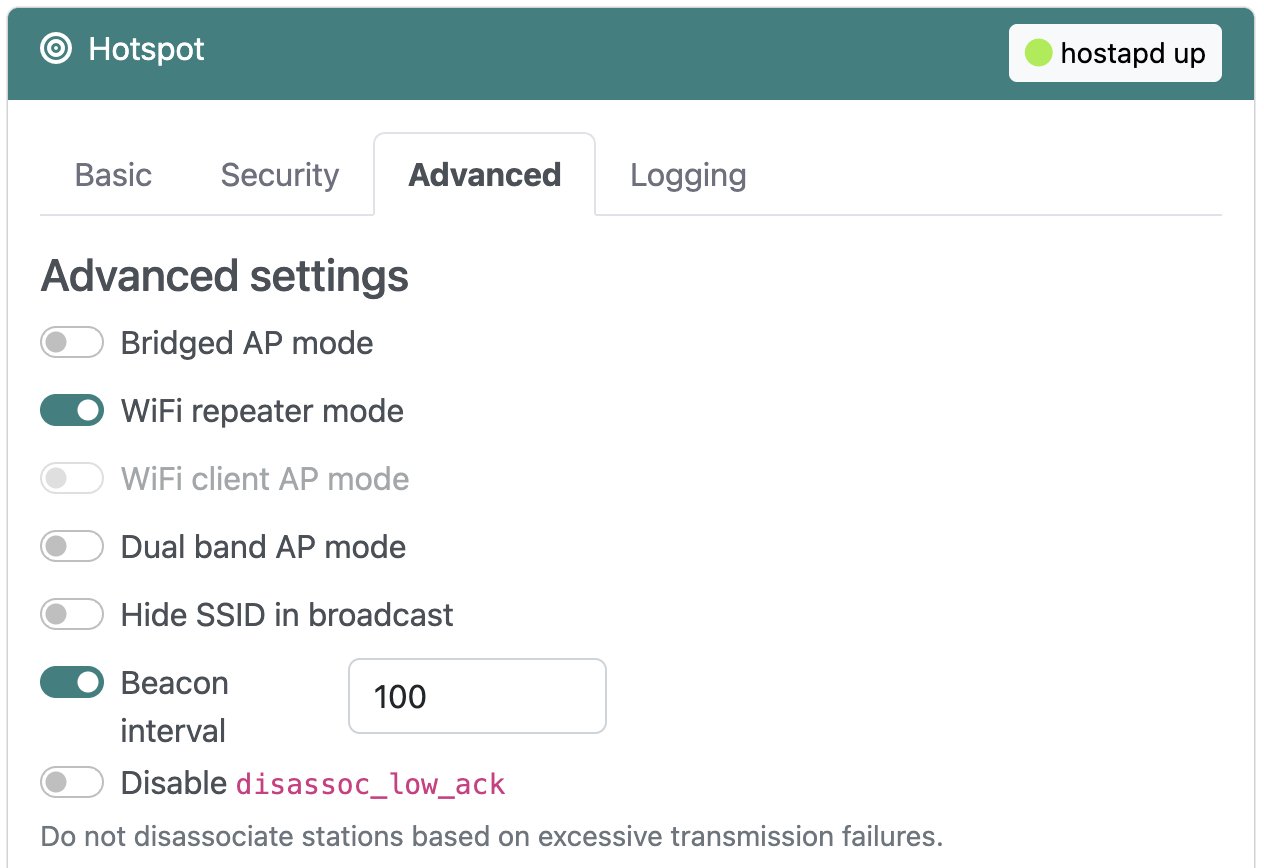Toggle the Disable disassoc_low_ack switch
This screenshot has width=1264, height=868.
[72, 783]
